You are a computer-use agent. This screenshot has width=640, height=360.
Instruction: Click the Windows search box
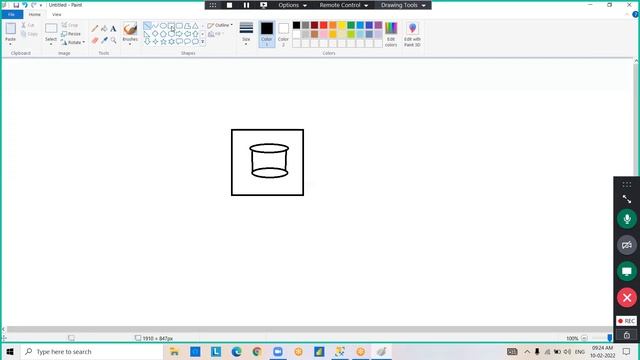pos(92,351)
